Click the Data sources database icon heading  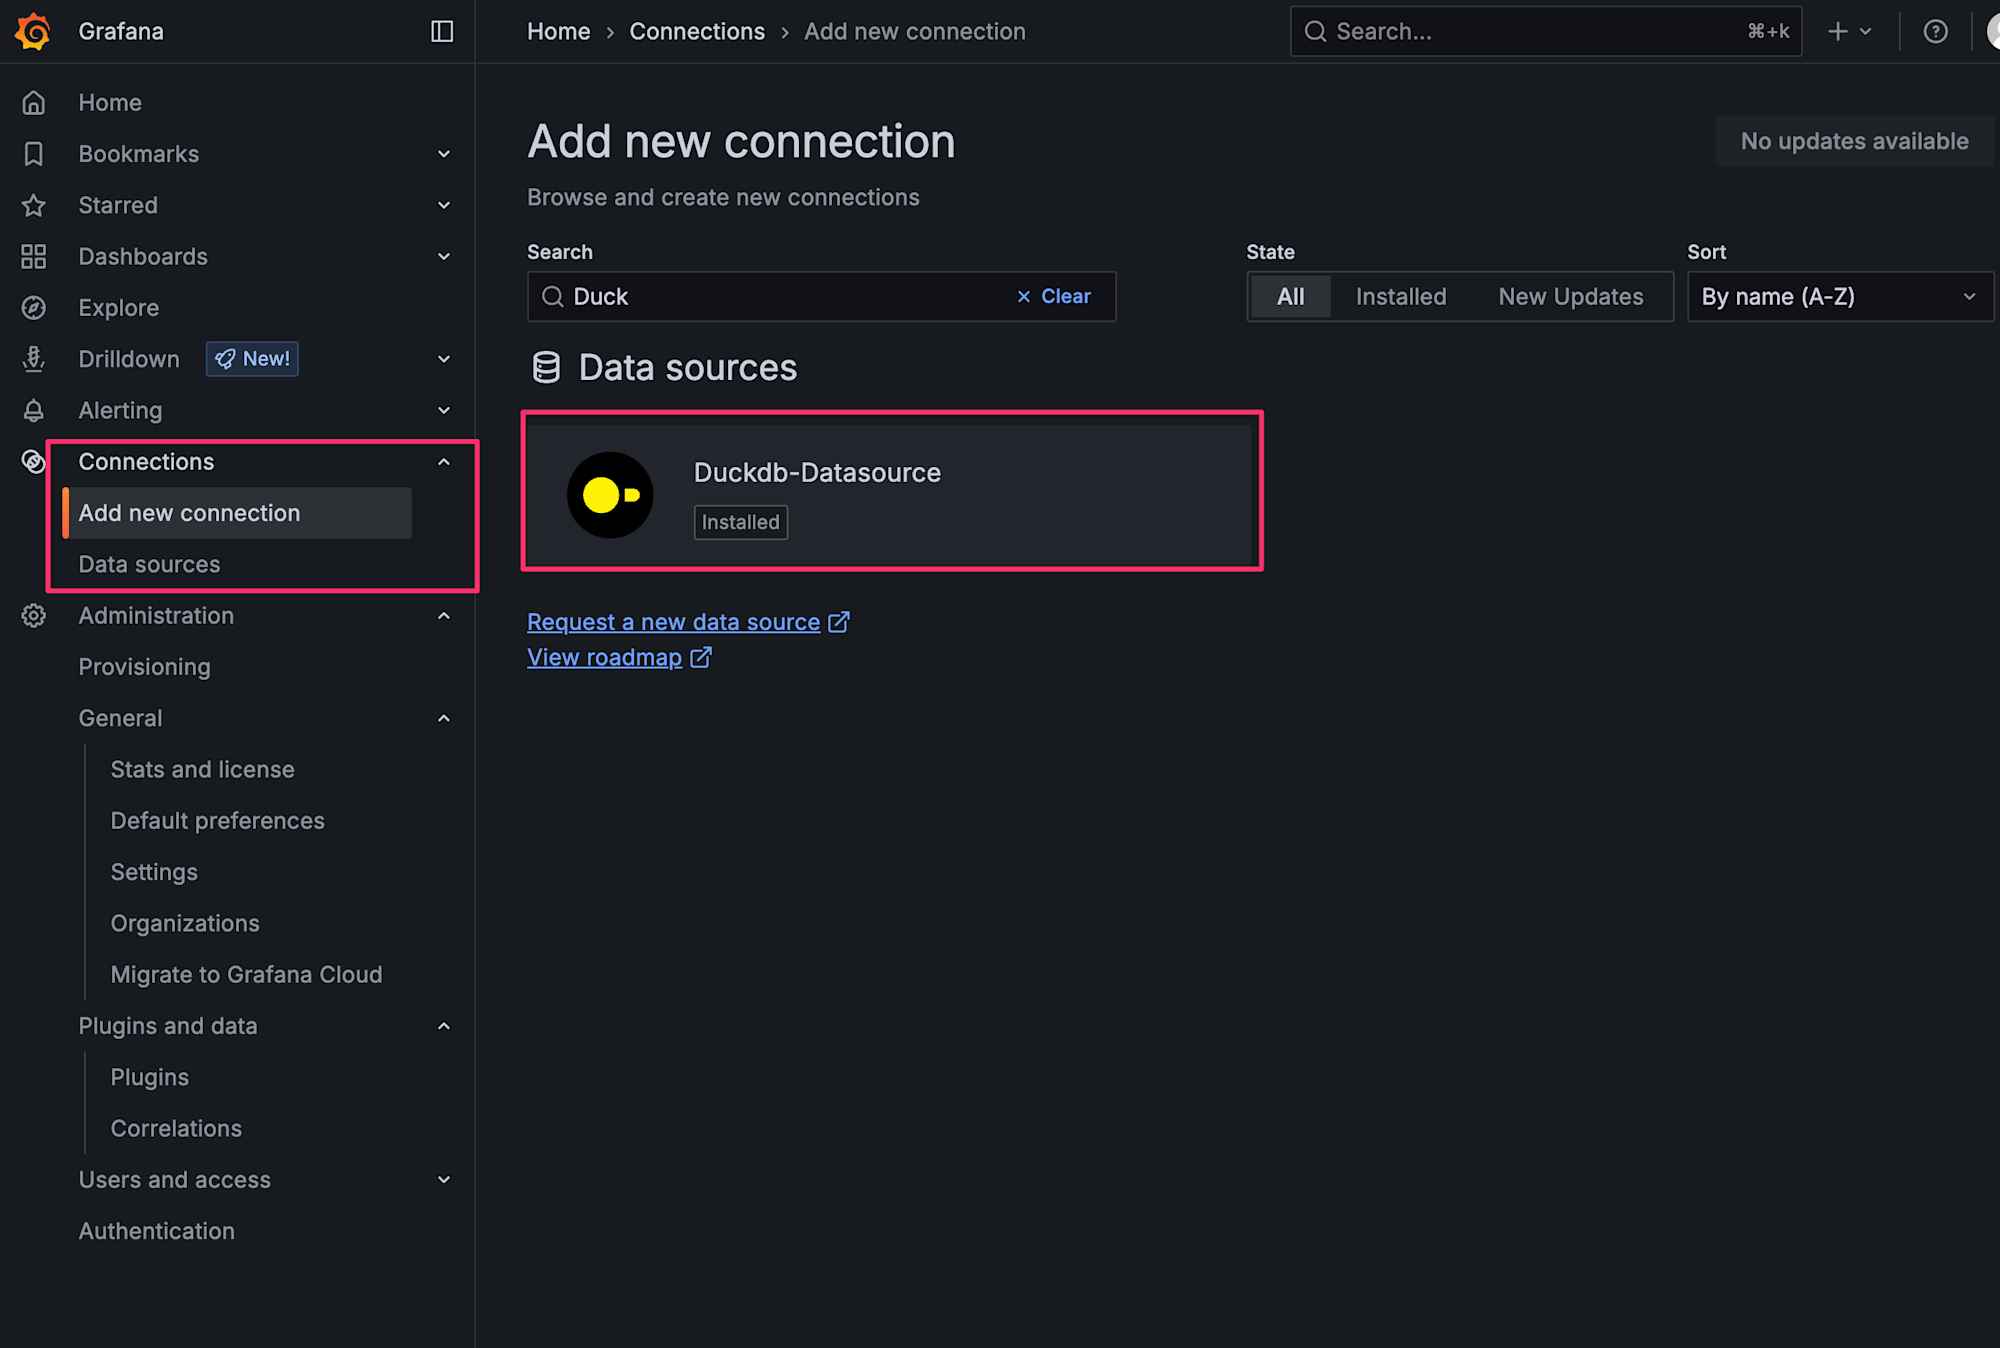click(546, 367)
